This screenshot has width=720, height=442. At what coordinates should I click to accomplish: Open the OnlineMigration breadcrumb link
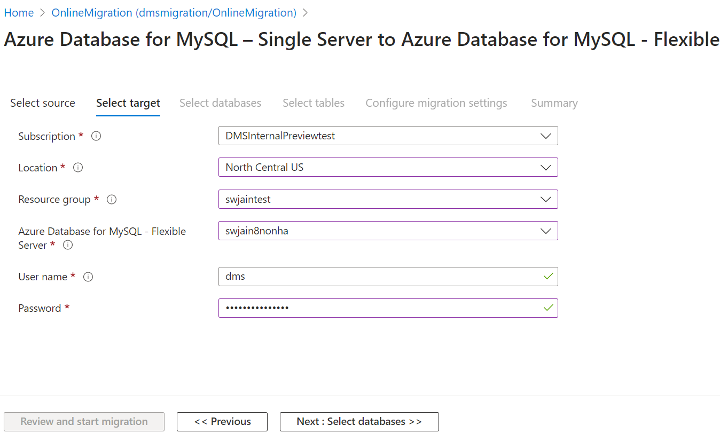(x=174, y=13)
